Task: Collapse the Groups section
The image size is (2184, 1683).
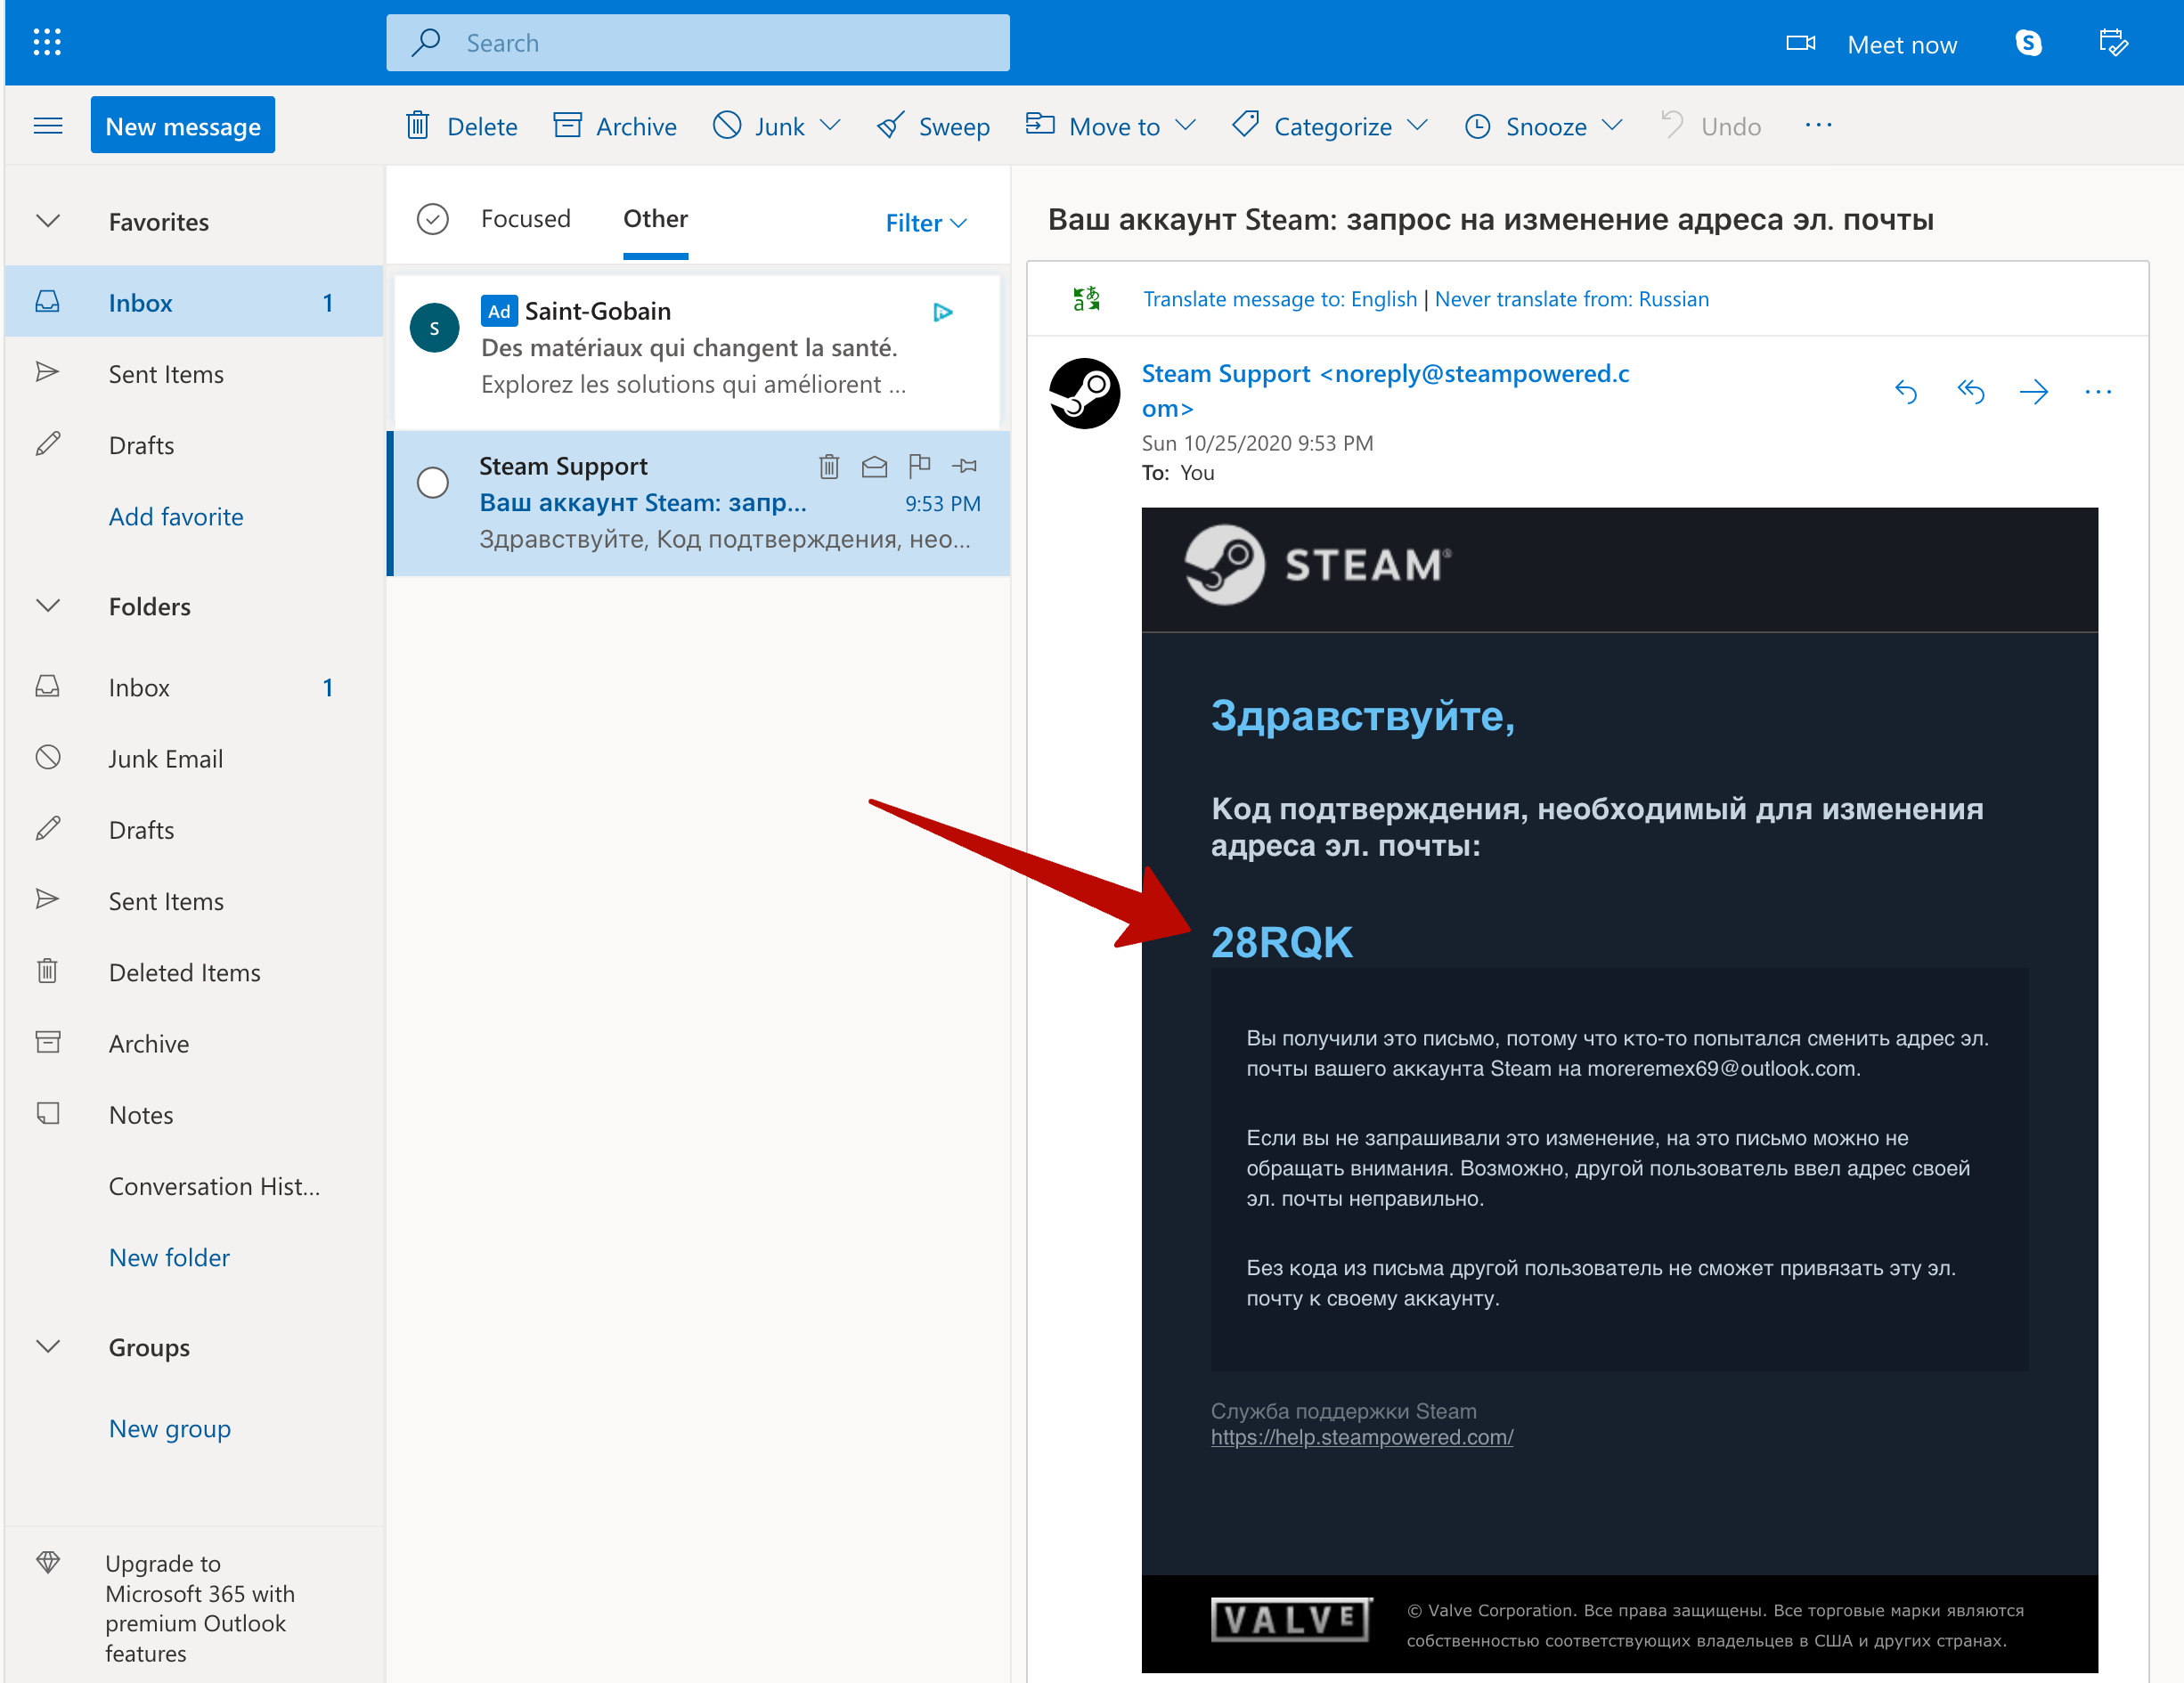Action: click(48, 1347)
